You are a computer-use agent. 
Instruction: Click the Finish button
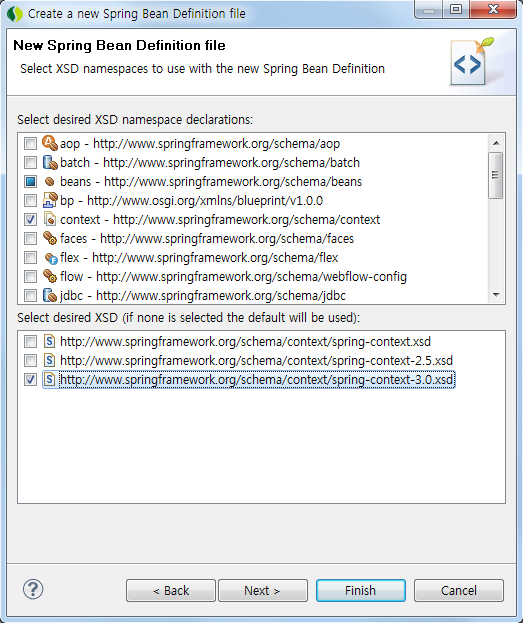point(360,590)
